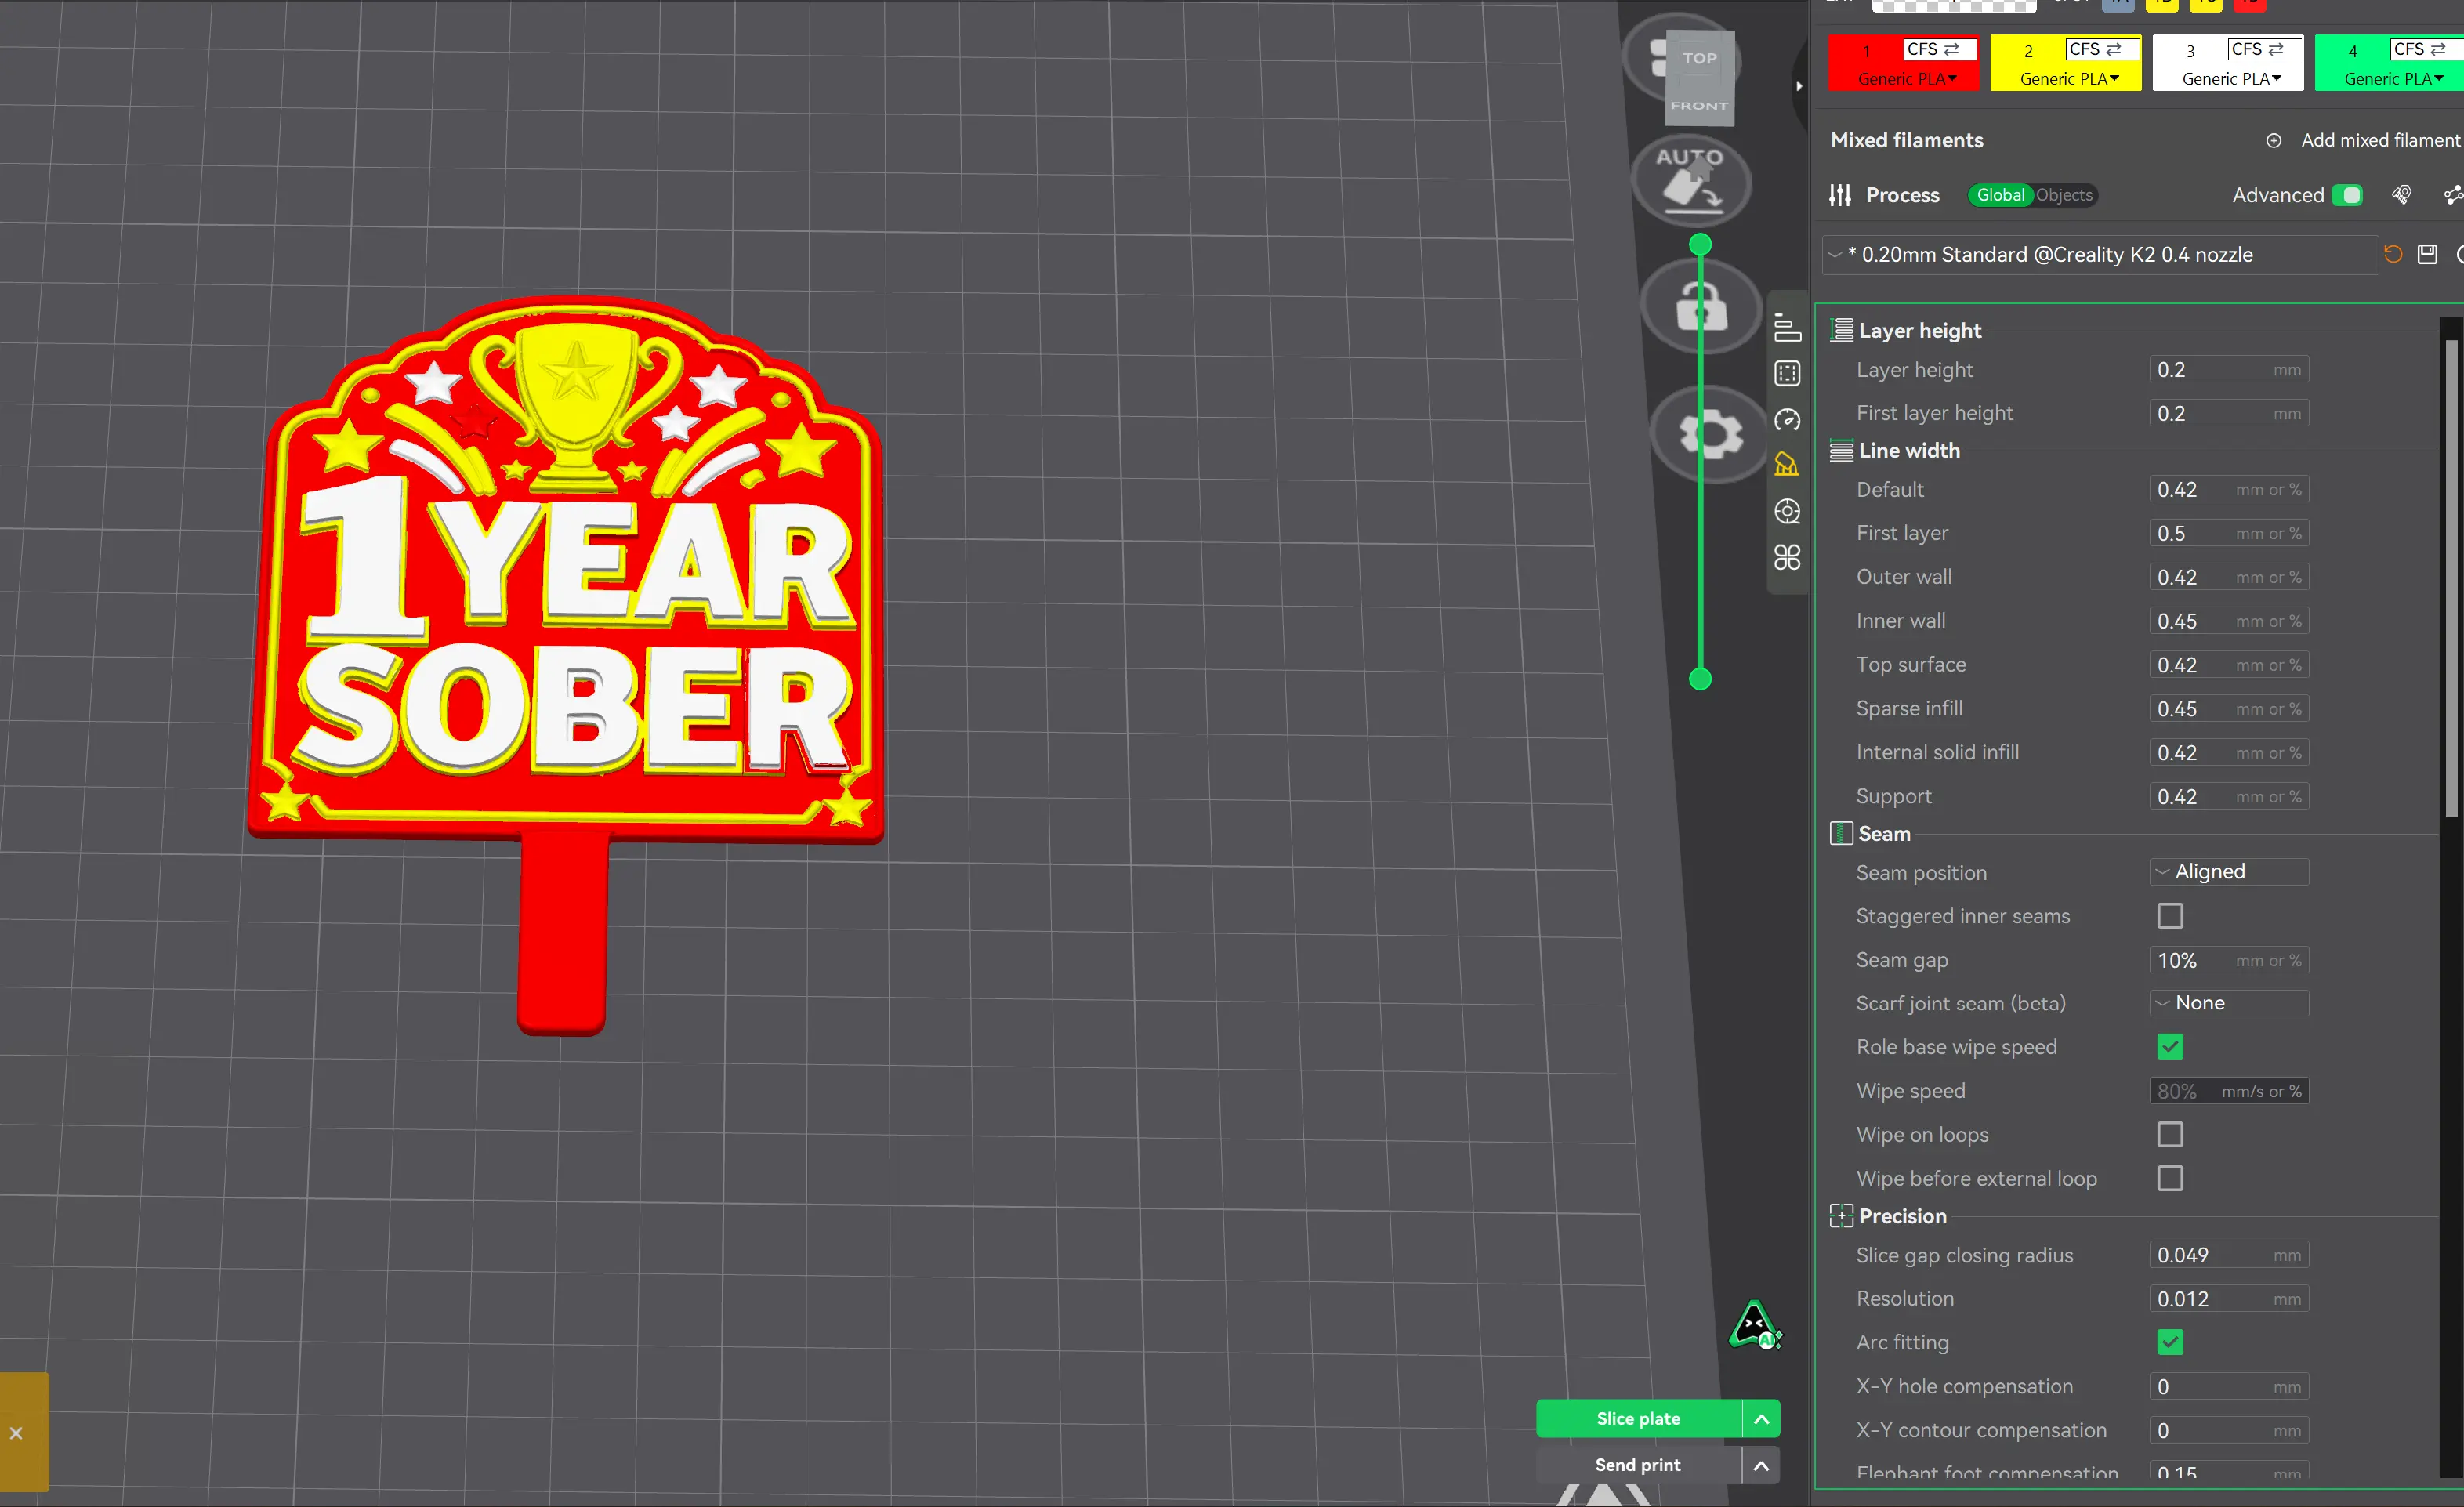Viewport: 2464px width, 1507px height.
Task: Click the AUTO orient button in viewport
Action: (1691, 180)
